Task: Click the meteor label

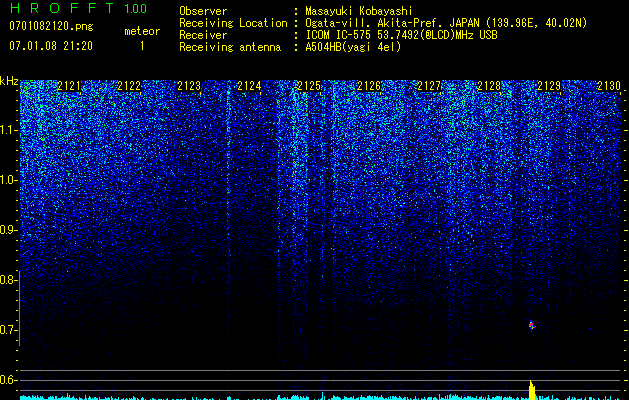Action: pyautogui.click(x=142, y=31)
